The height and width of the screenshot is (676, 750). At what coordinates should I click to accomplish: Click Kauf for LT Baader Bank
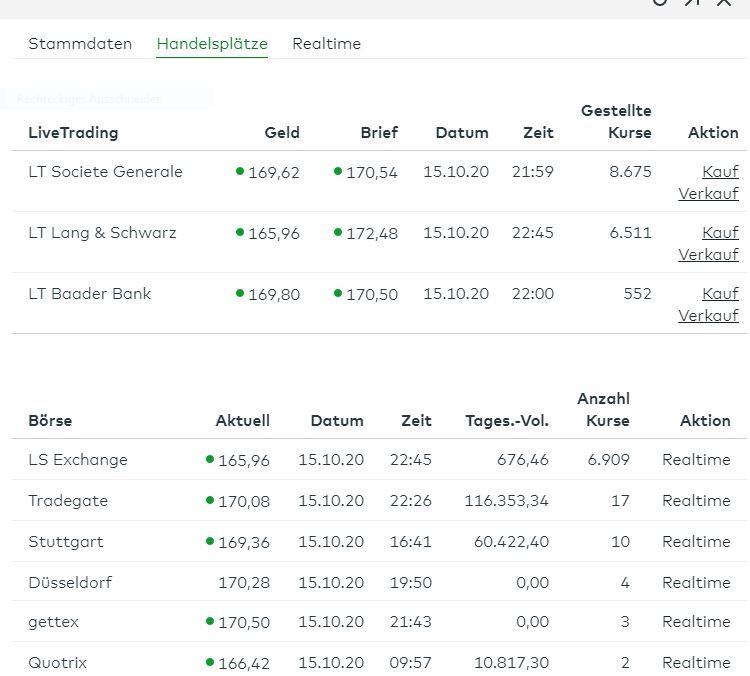point(720,294)
